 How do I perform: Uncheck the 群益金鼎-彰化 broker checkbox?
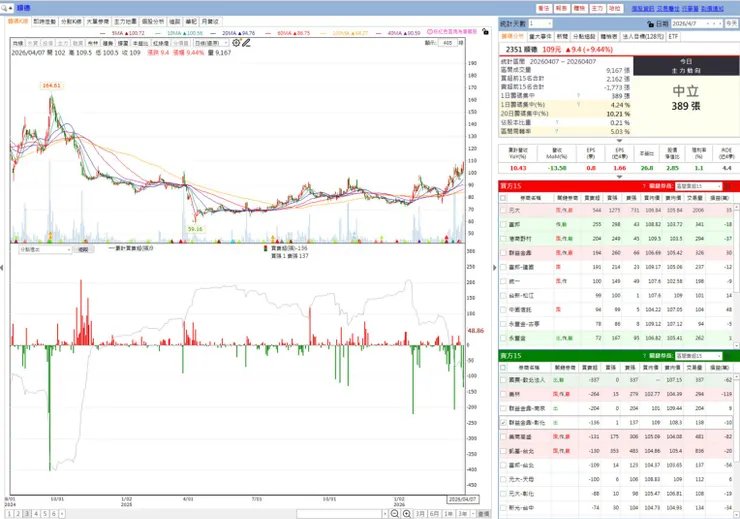click(x=503, y=423)
